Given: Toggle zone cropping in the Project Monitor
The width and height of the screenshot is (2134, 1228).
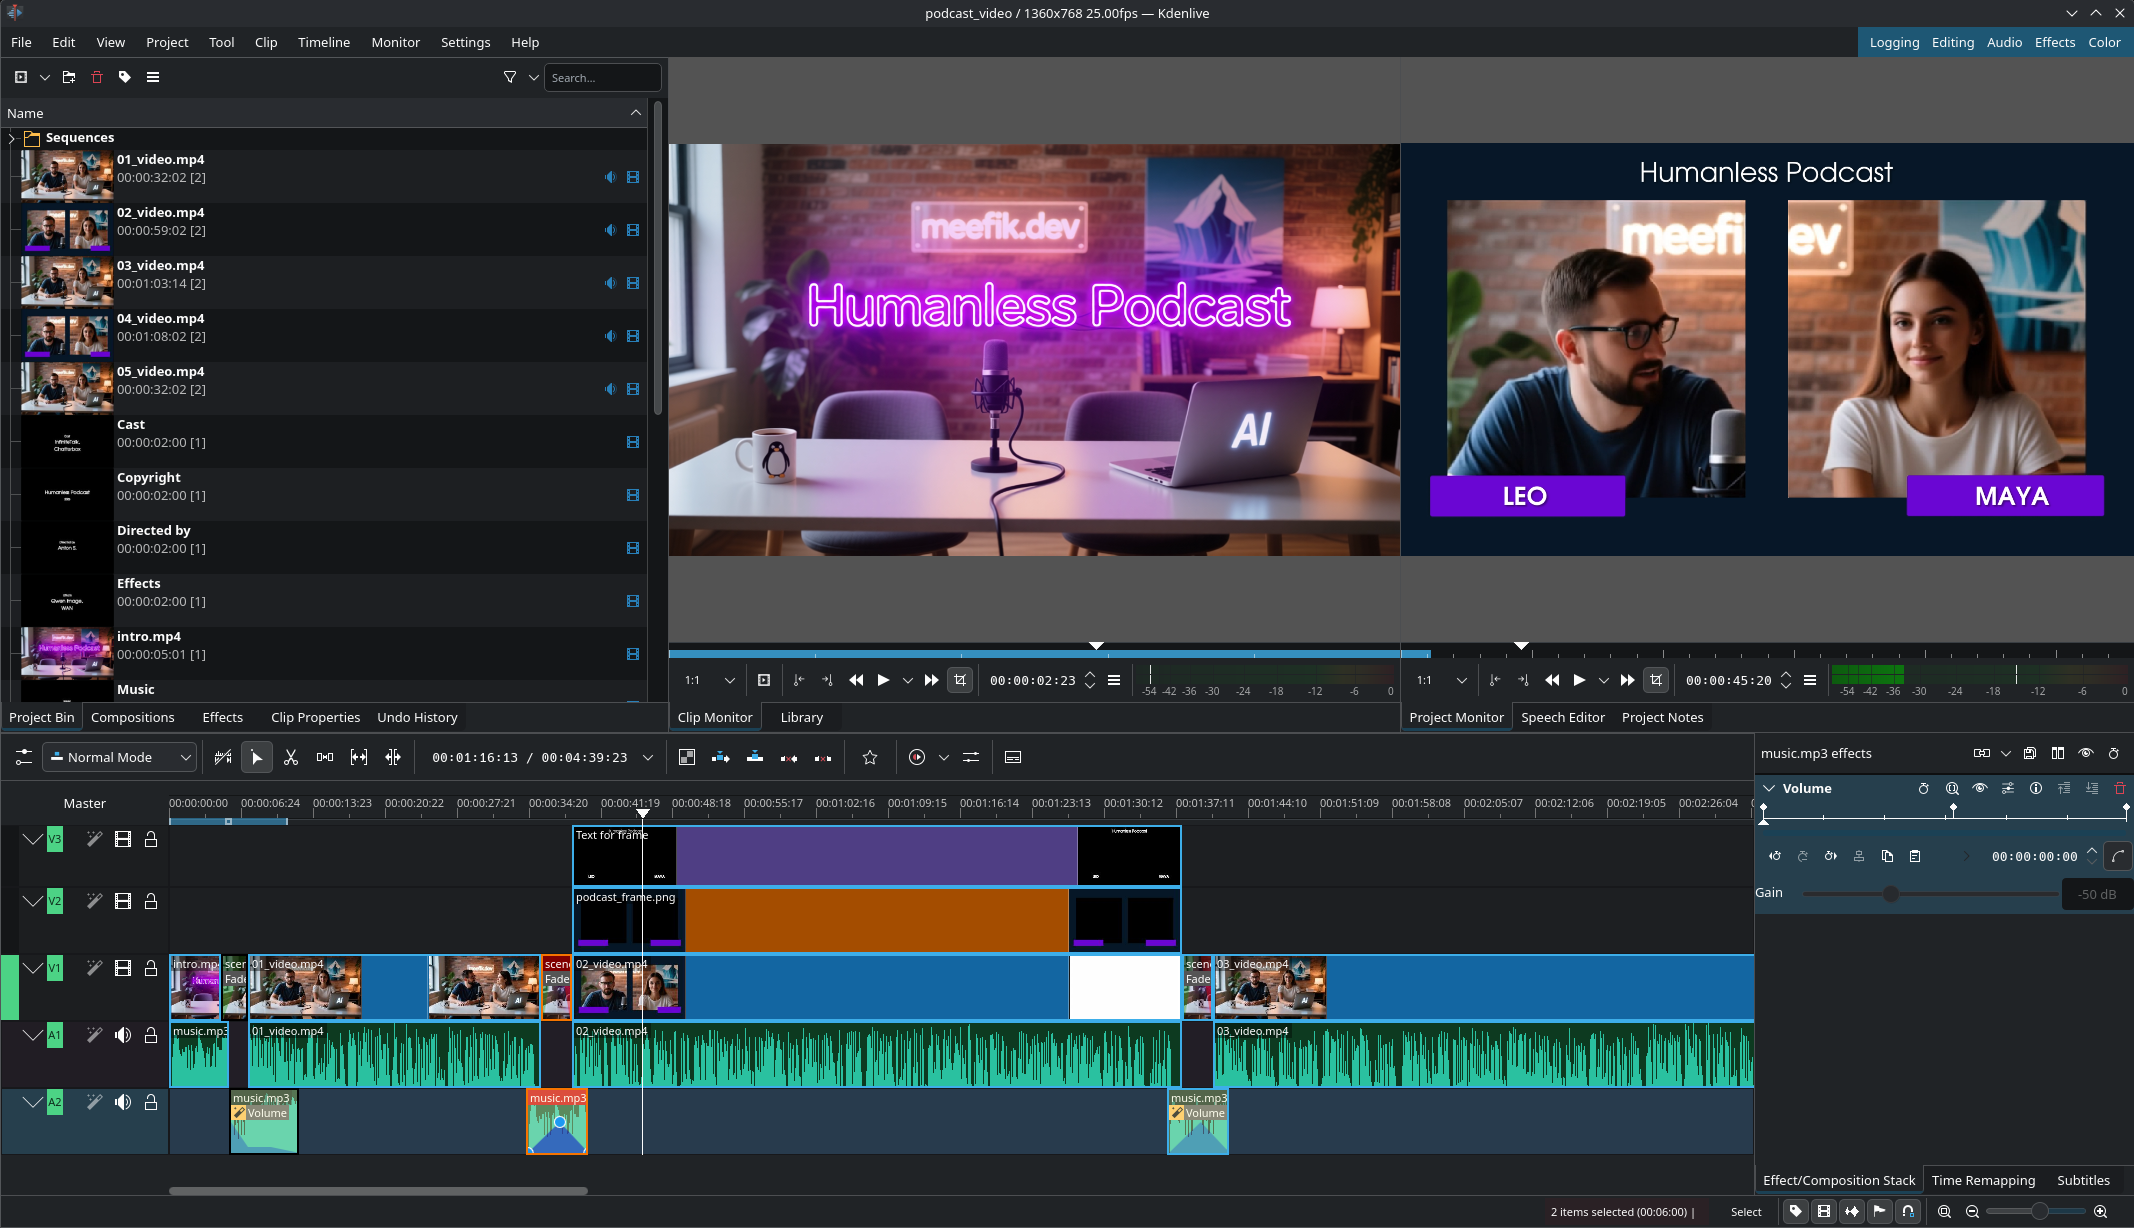Looking at the screenshot, I should point(1656,680).
